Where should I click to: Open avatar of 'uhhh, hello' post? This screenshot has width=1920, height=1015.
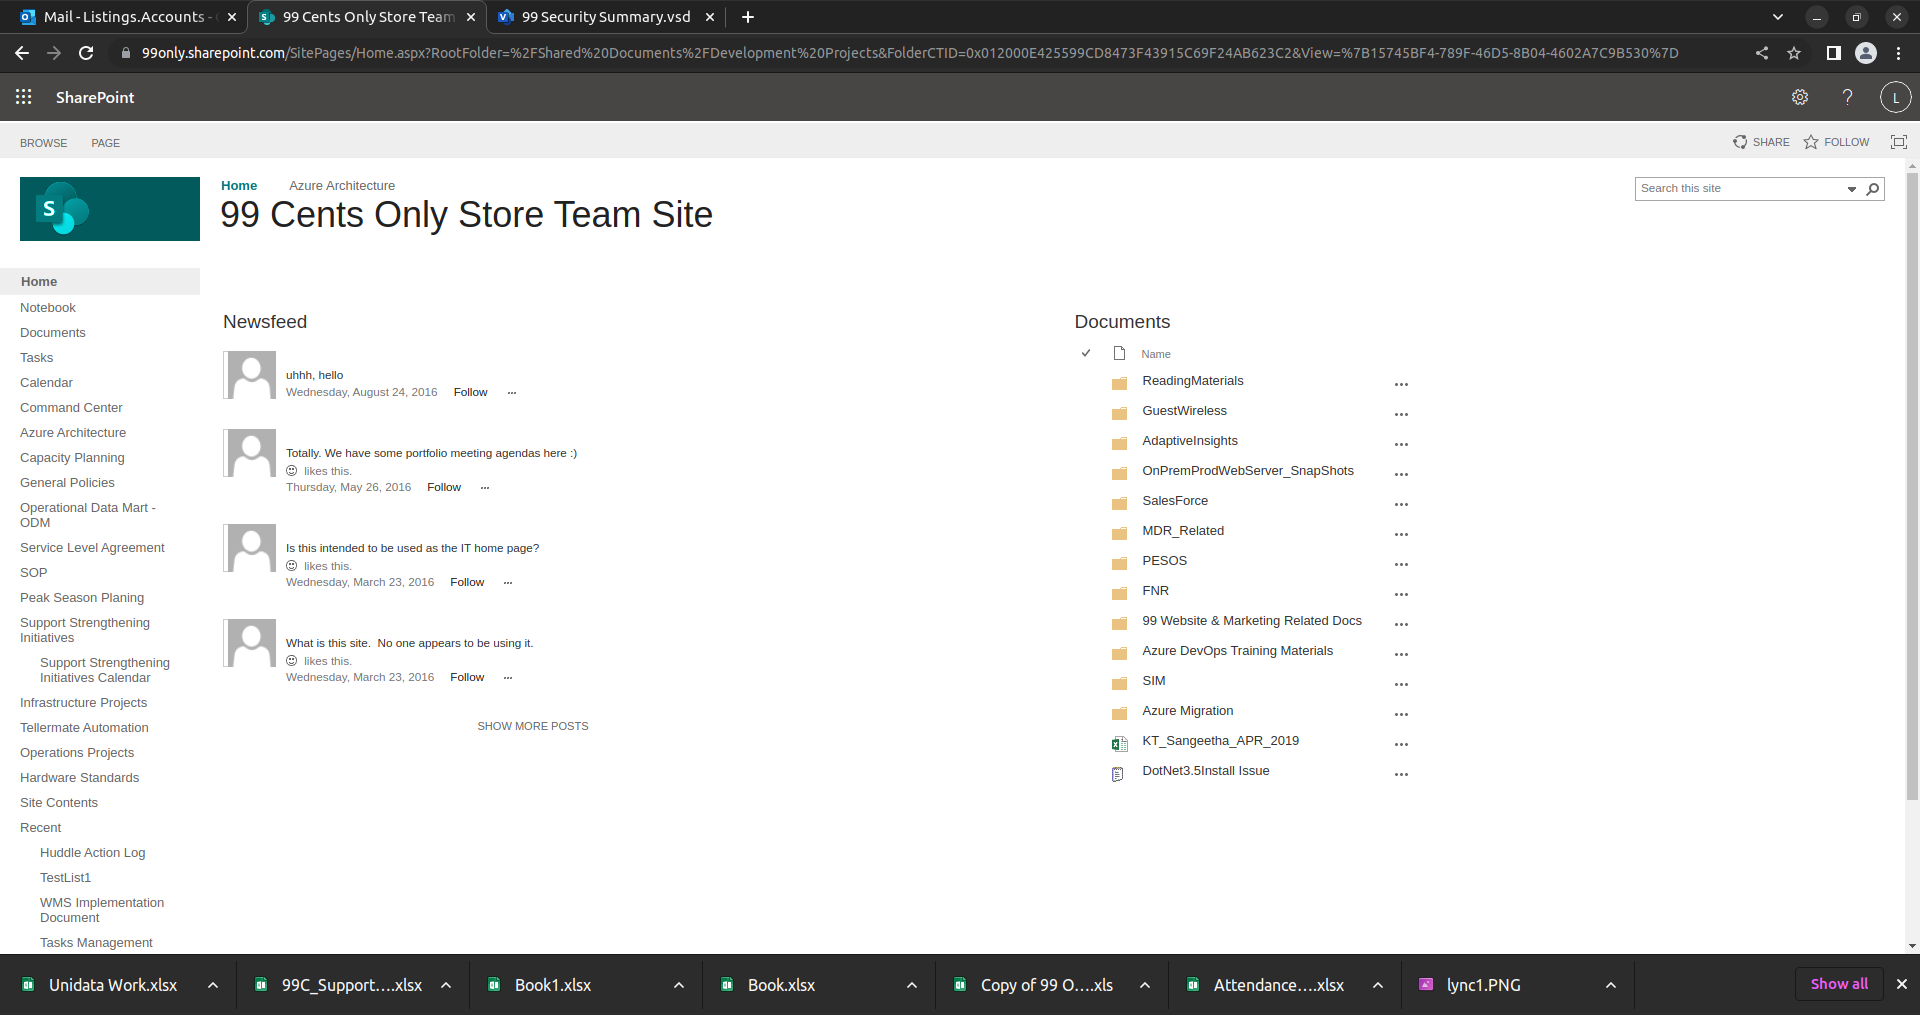click(x=250, y=375)
